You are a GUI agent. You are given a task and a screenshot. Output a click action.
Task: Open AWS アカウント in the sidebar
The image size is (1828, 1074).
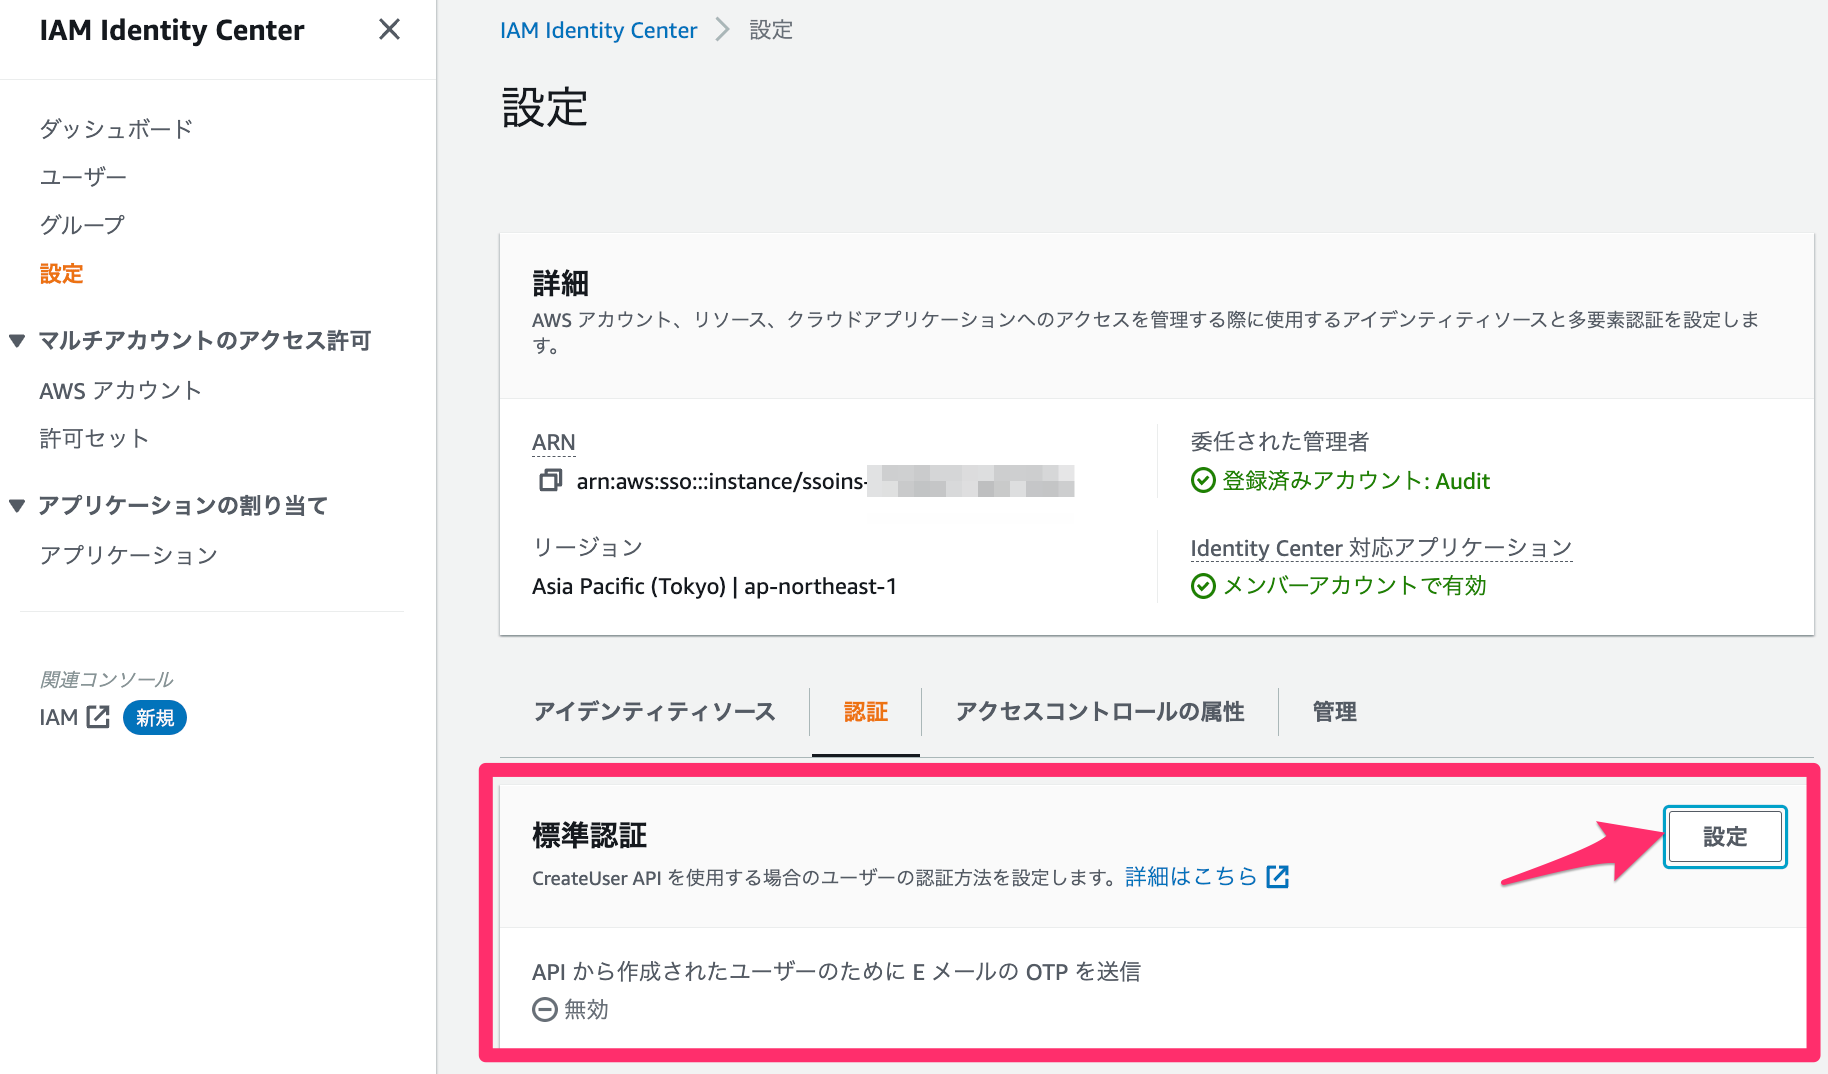click(x=120, y=391)
